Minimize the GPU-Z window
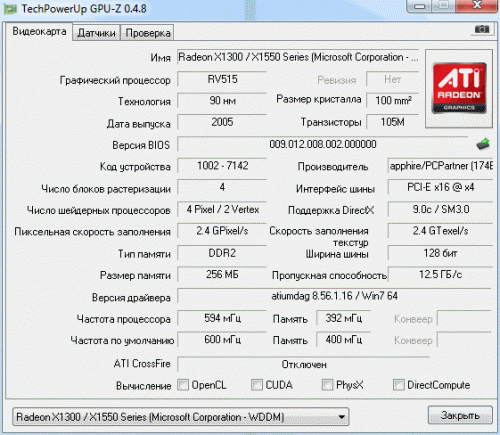The image size is (500, 435). click(420, 6)
